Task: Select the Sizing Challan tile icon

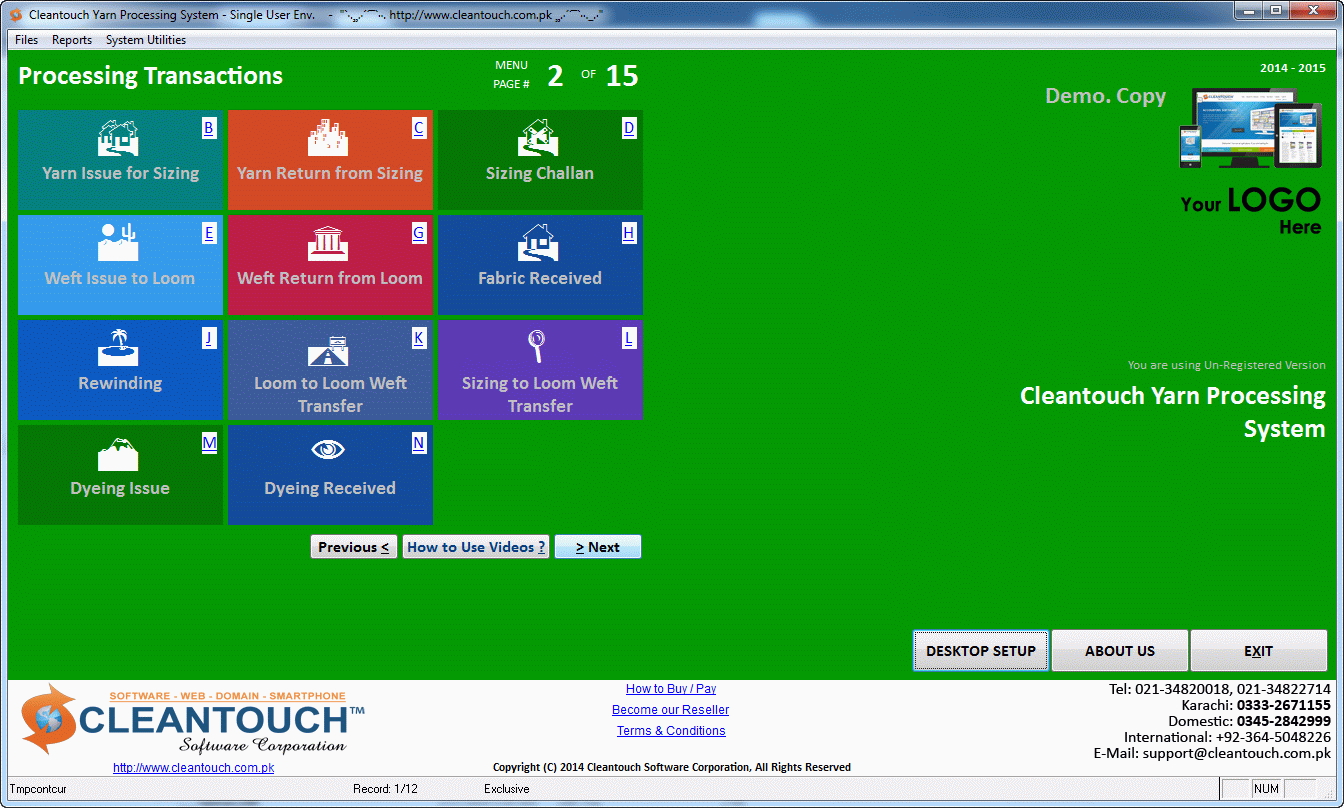Action: (538, 138)
